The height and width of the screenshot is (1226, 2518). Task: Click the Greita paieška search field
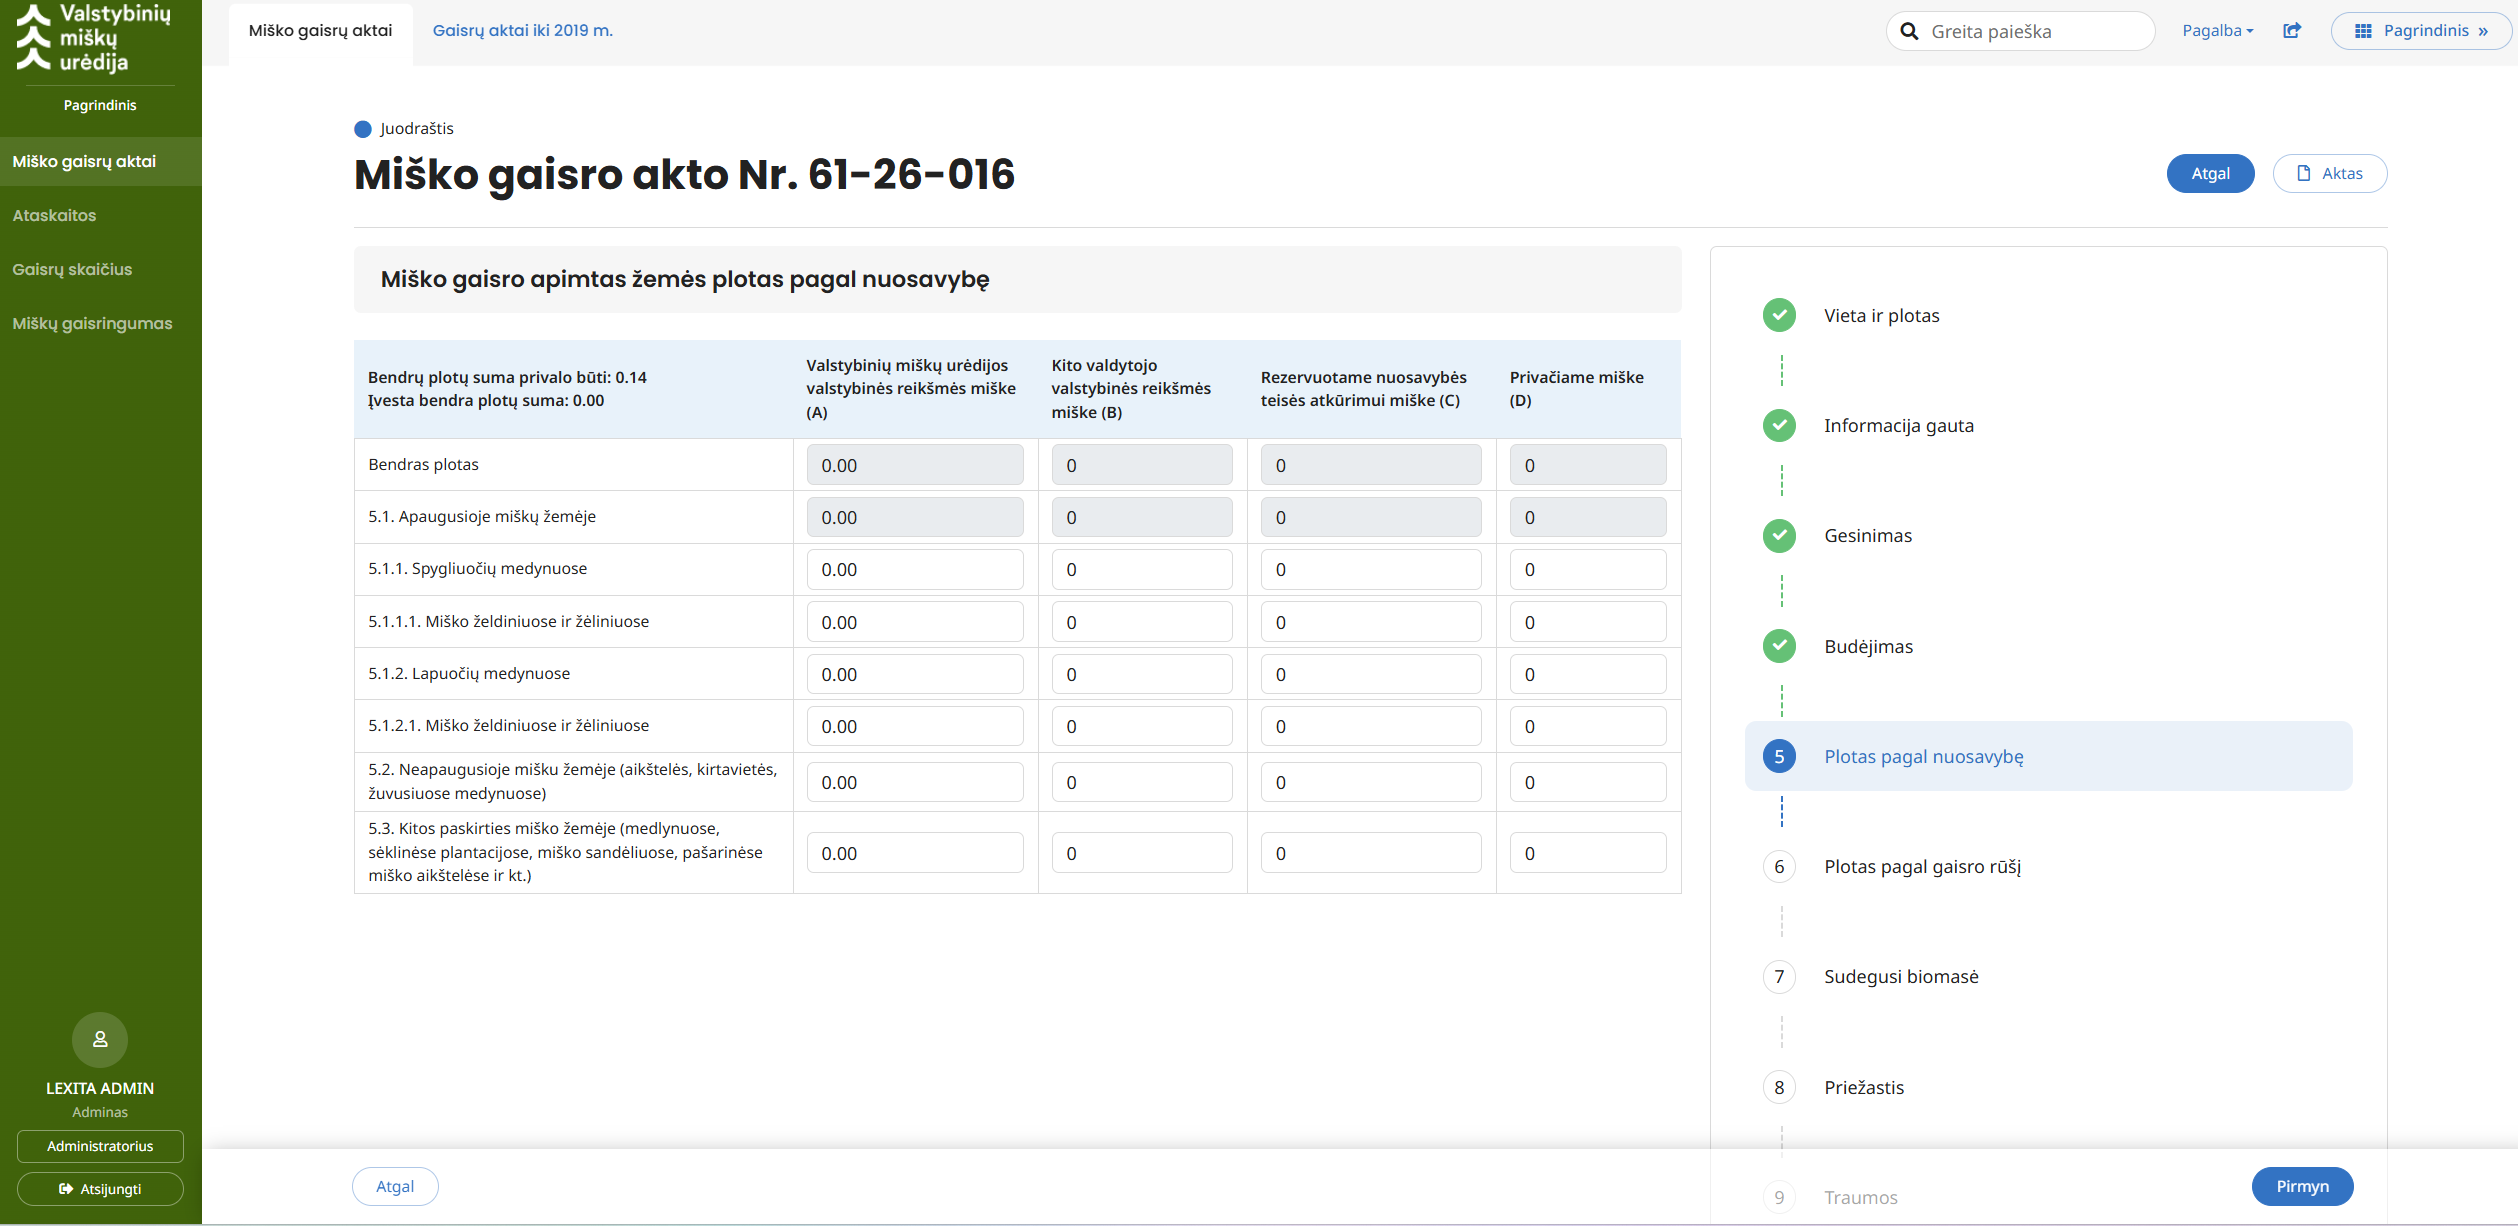[x=2020, y=31]
